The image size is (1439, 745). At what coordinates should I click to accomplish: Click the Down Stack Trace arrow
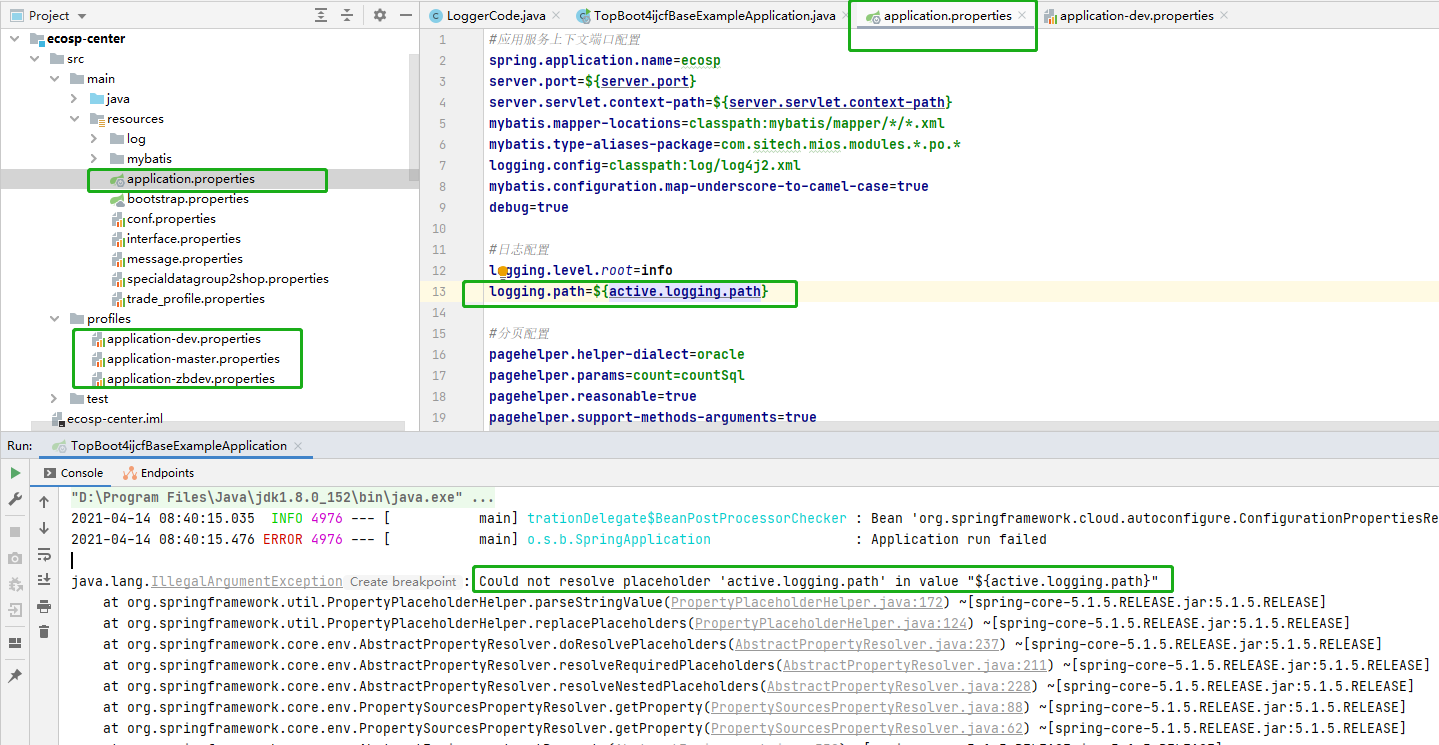point(44,528)
